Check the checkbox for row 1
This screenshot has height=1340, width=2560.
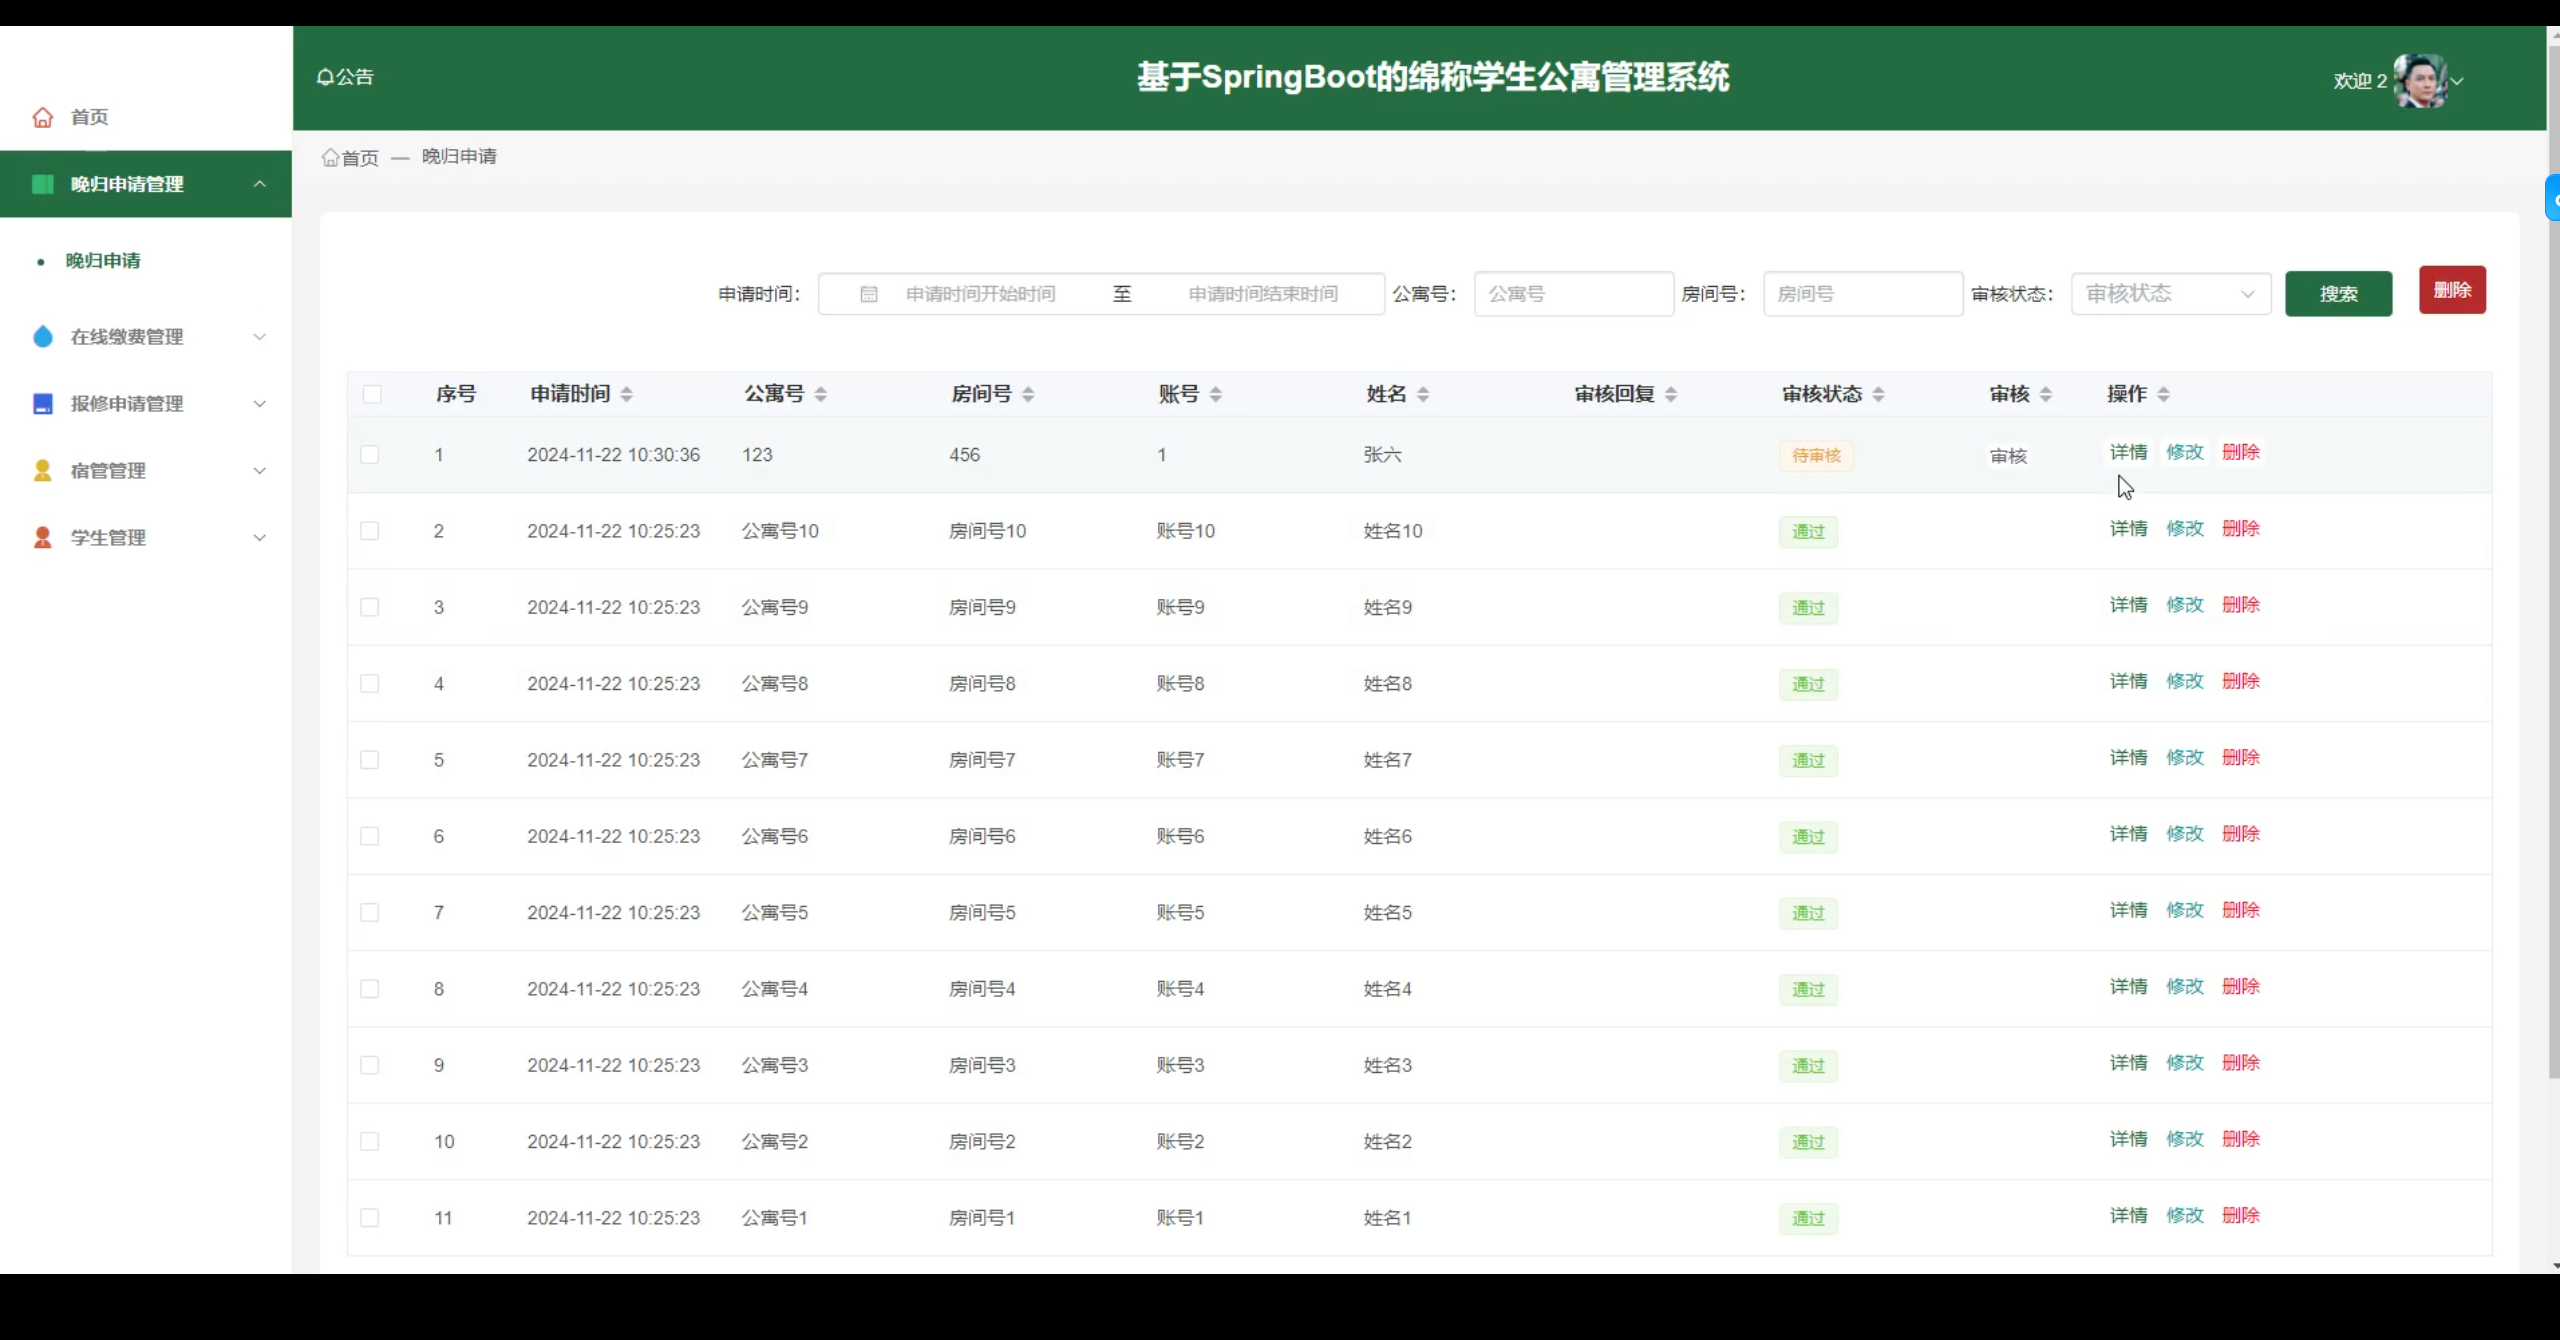coord(370,455)
